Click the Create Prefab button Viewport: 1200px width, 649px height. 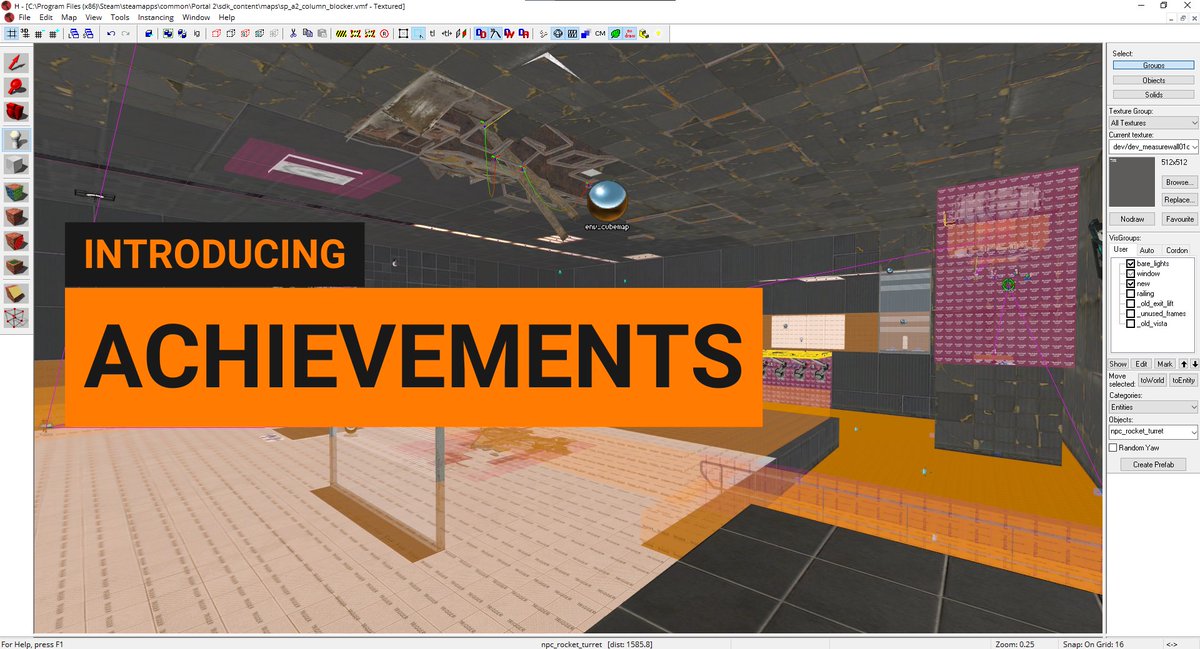pyautogui.click(x=1153, y=464)
